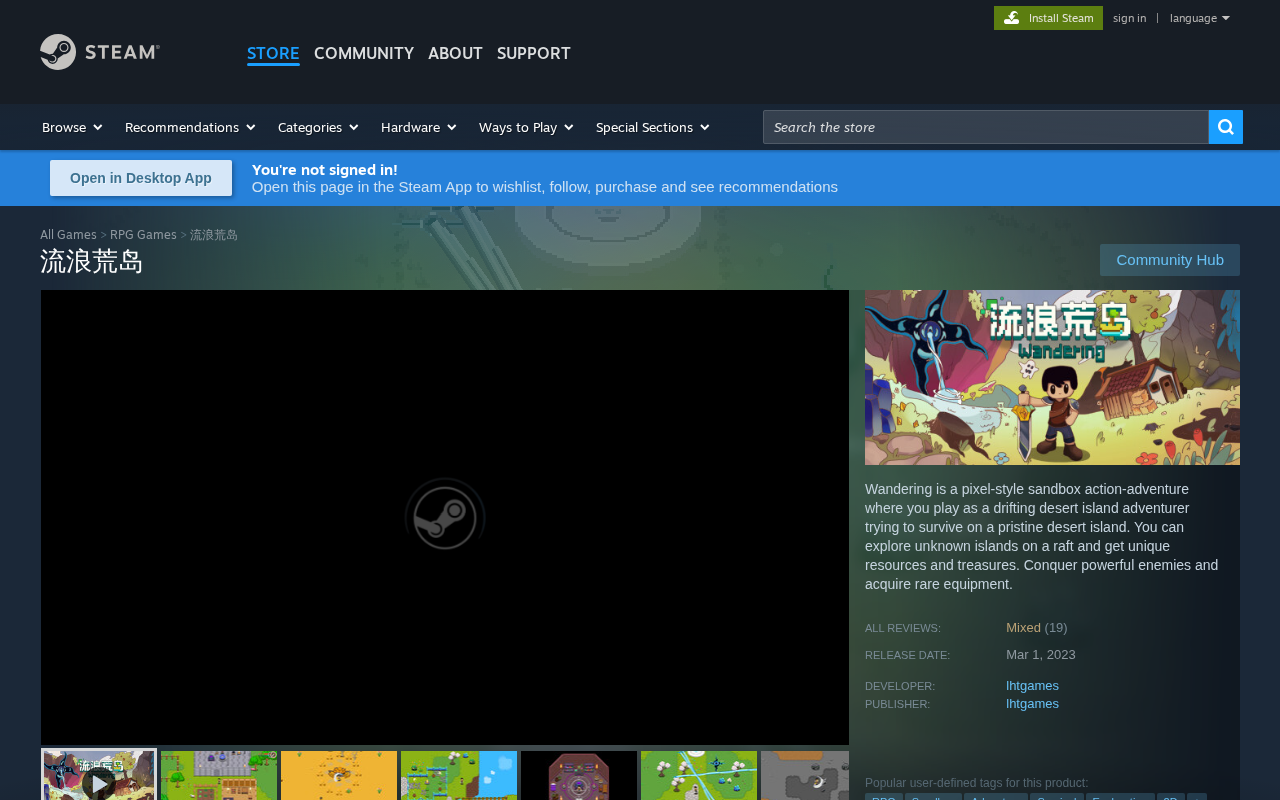Image resolution: width=1280 pixels, height=800 pixels.
Task: Click Open in Desktop App button
Action: pyautogui.click(x=141, y=178)
